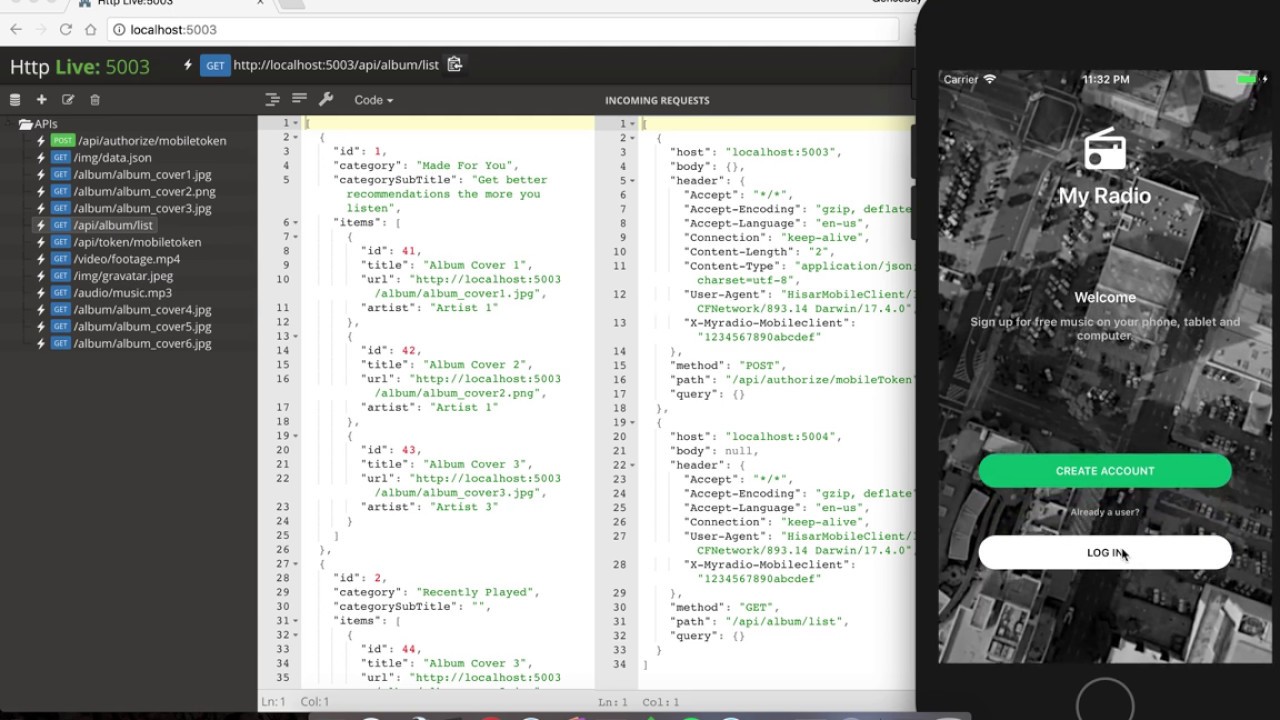
Task: Select /album/album_cover6.jpg endpoint
Action: 142,344
